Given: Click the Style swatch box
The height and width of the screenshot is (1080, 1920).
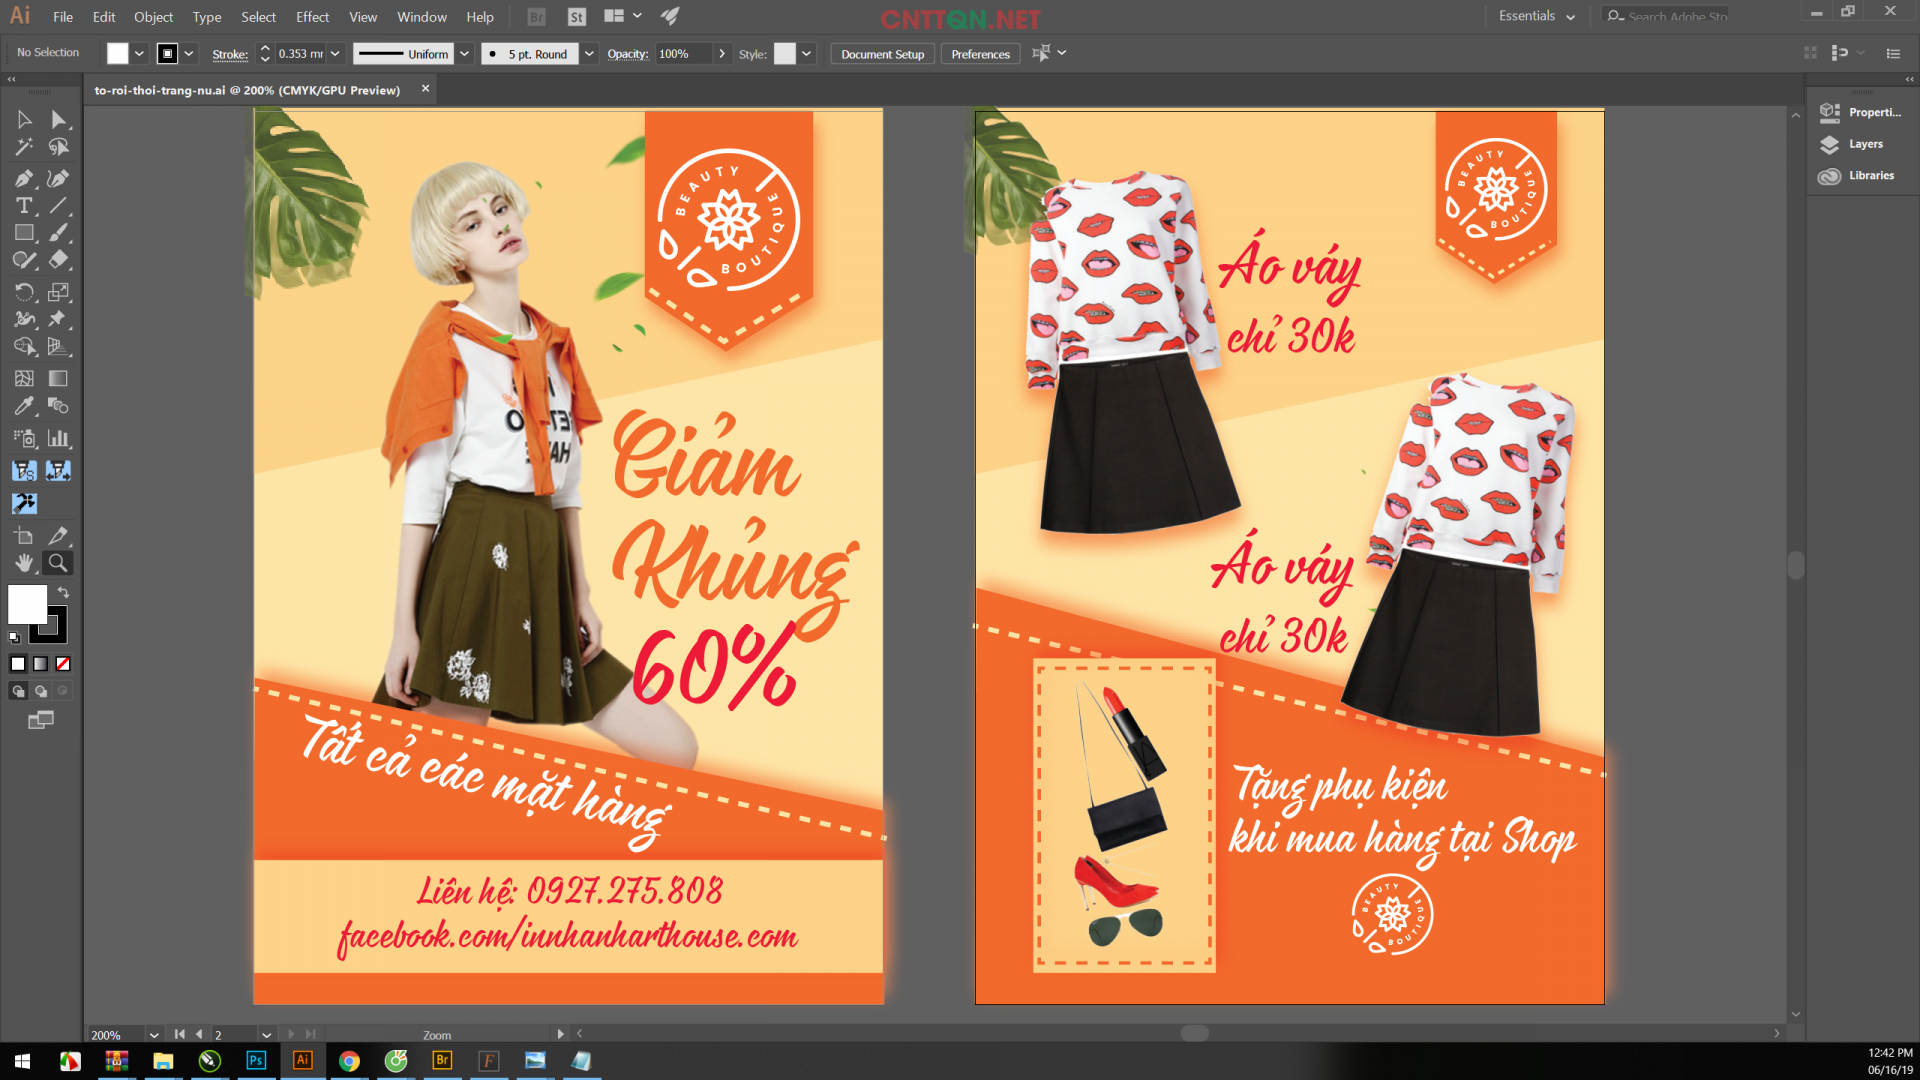Looking at the screenshot, I should click(x=785, y=54).
